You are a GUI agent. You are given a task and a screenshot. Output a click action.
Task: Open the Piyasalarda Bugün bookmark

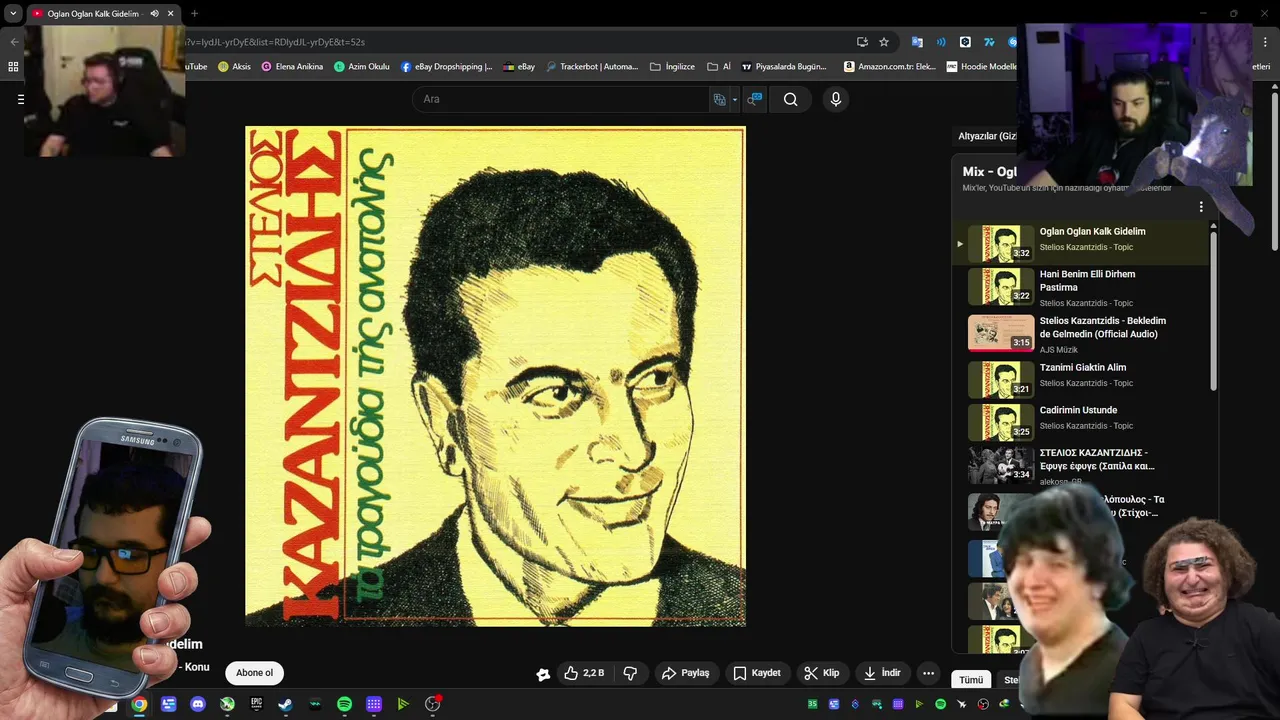(784, 67)
